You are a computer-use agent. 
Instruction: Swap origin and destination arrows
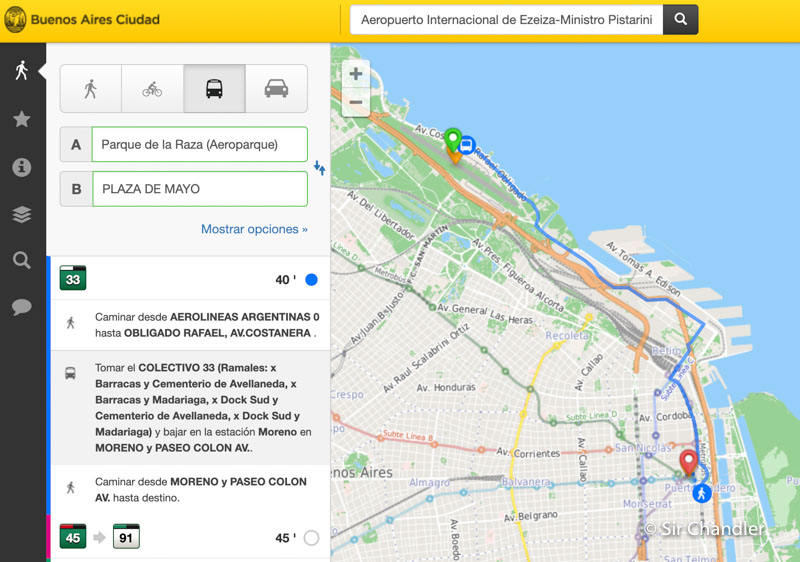point(319,167)
